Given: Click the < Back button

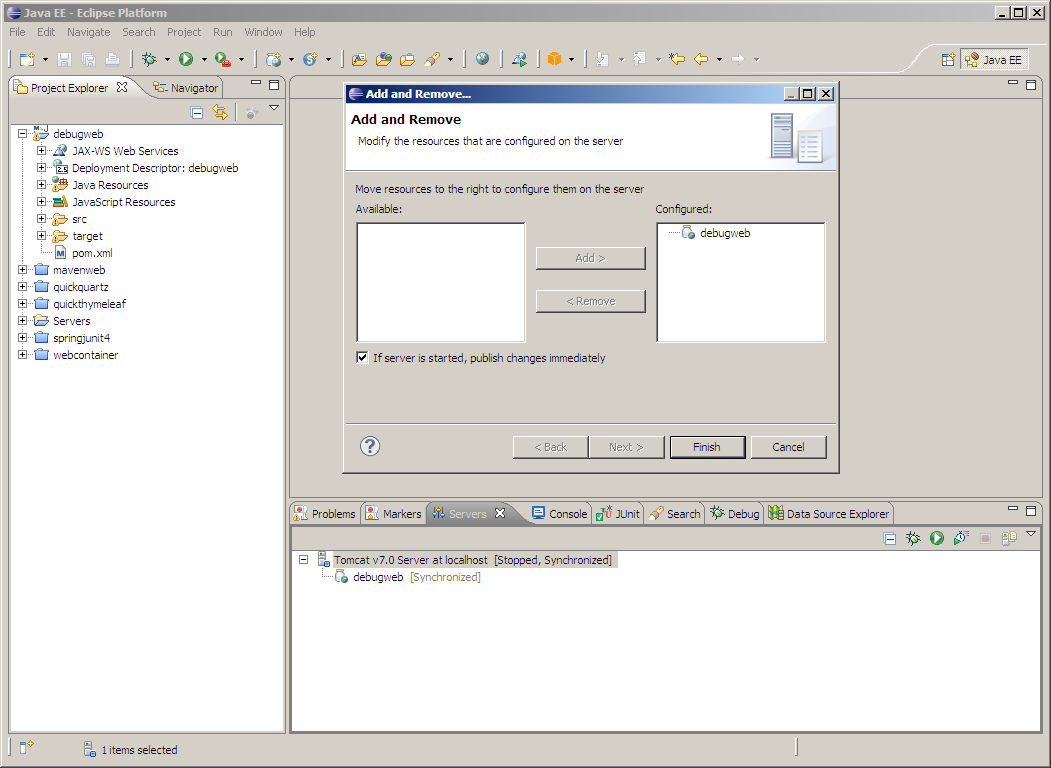Looking at the screenshot, I should (x=551, y=447).
